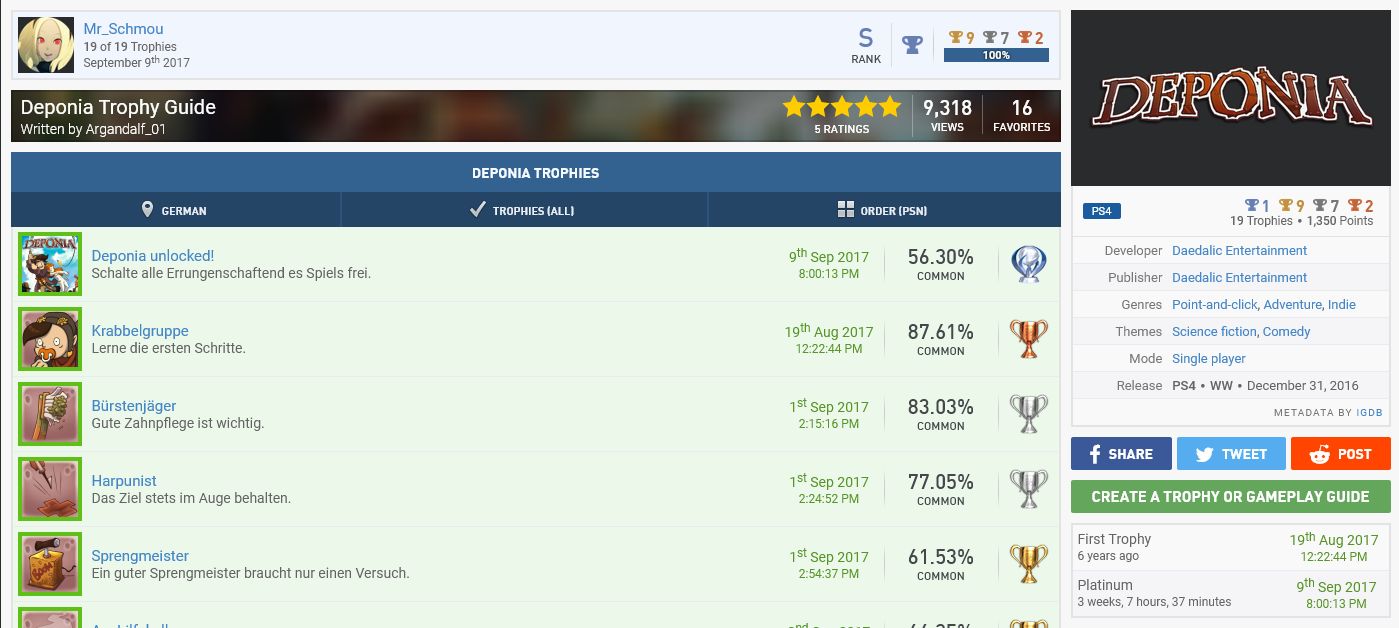Click the silver trophy icon for Bürstenjäger
The image size is (1399, 628).
pyautogui.click(x=1028, y=414)
